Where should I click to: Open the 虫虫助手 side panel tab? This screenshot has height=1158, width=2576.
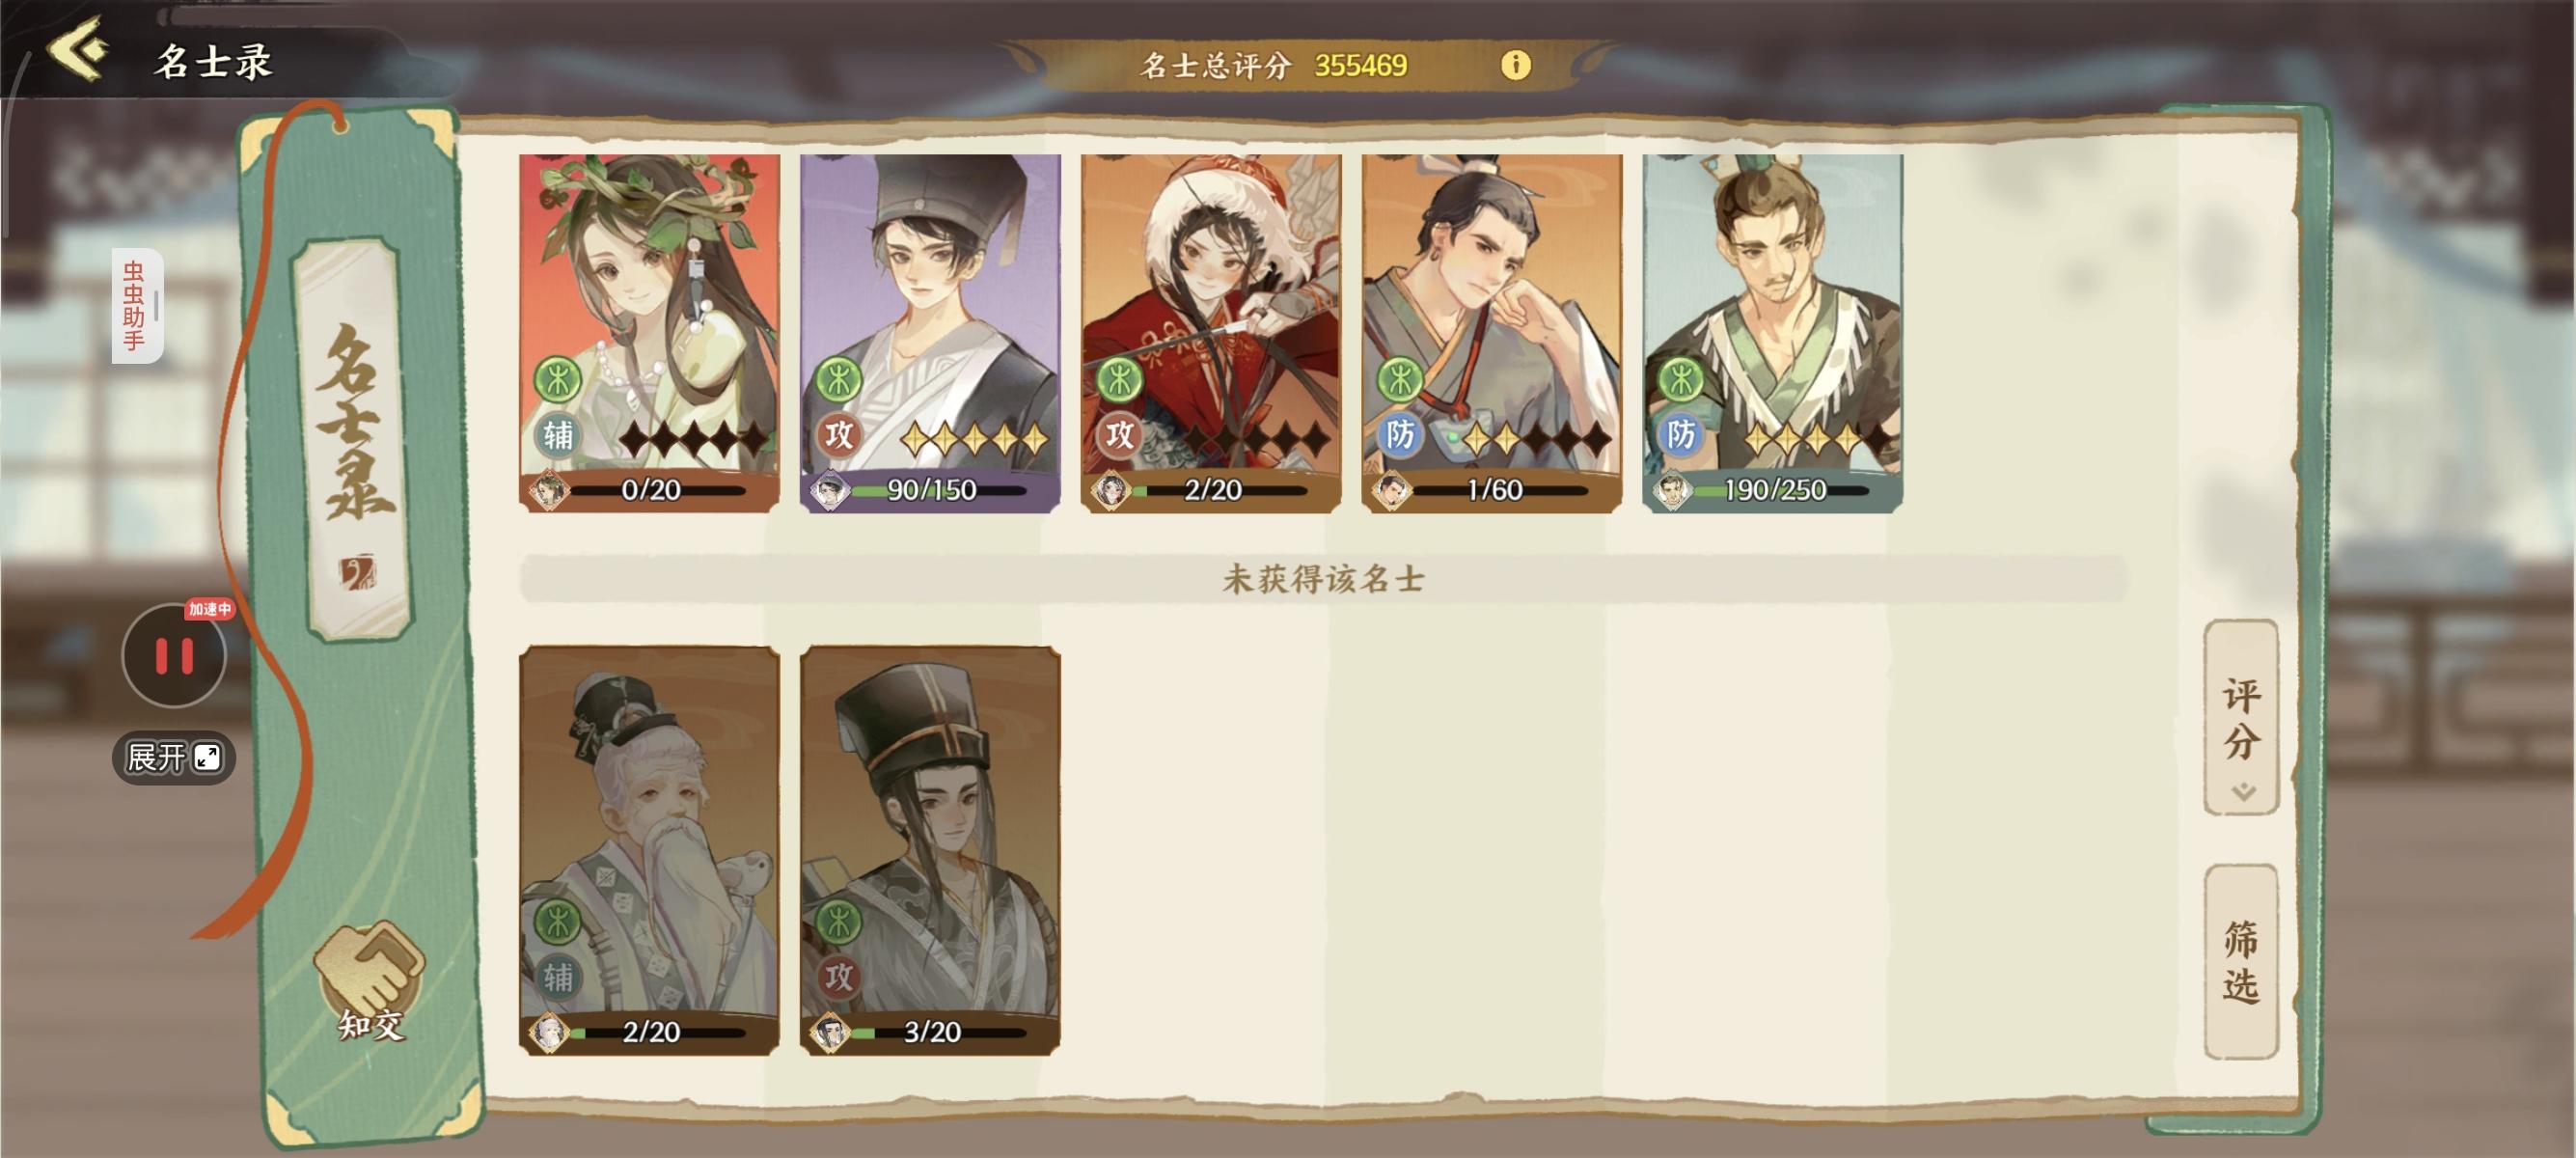point(137,305)
